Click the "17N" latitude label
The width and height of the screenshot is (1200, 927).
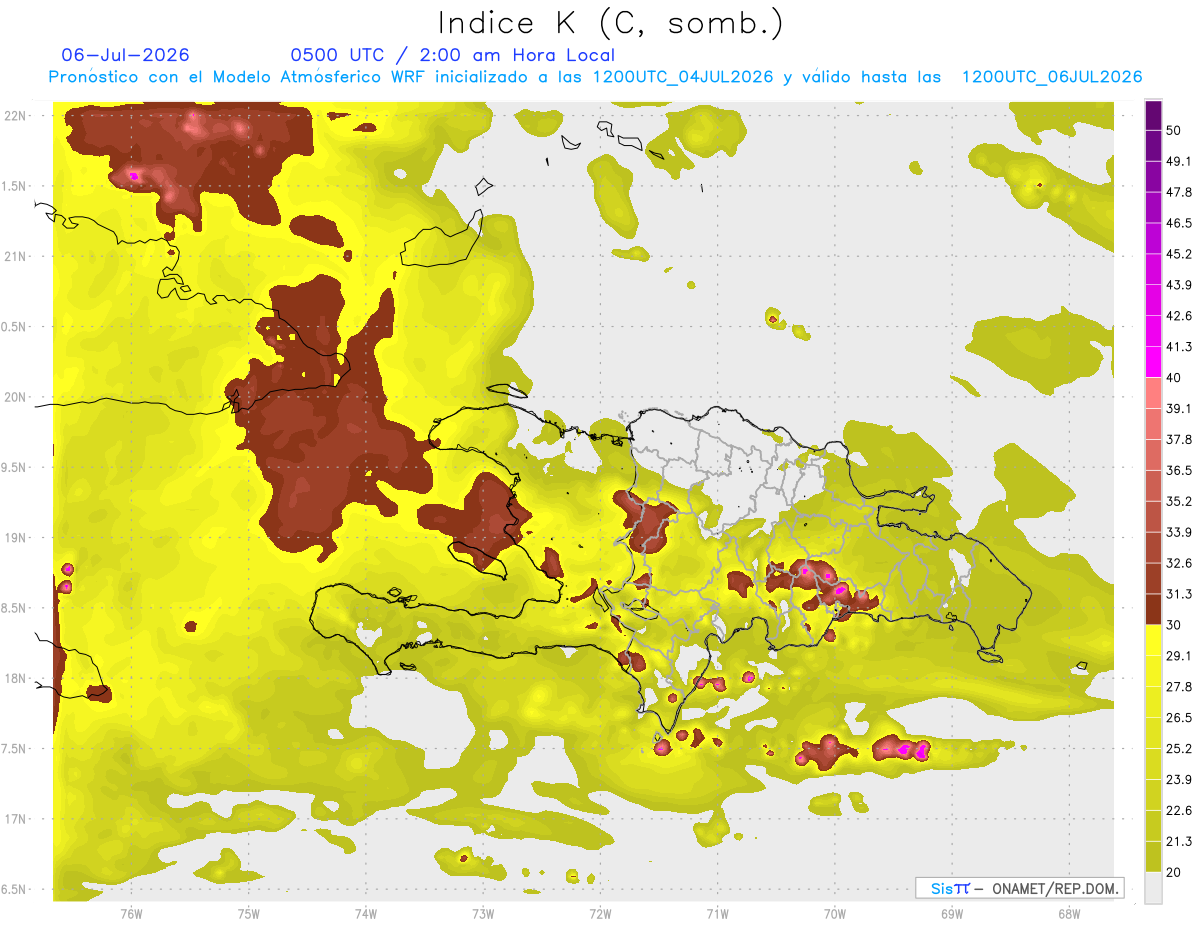tap(16, 820)
